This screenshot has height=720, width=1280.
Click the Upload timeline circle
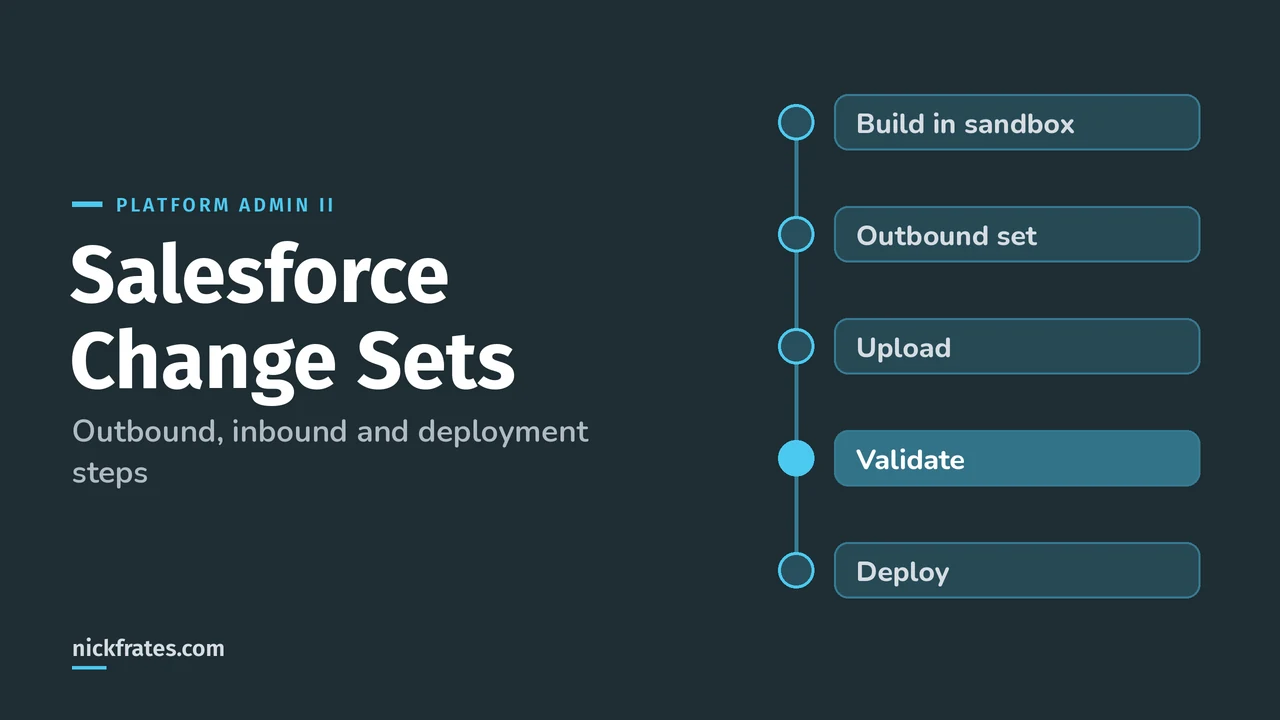(x=796, y=346)
